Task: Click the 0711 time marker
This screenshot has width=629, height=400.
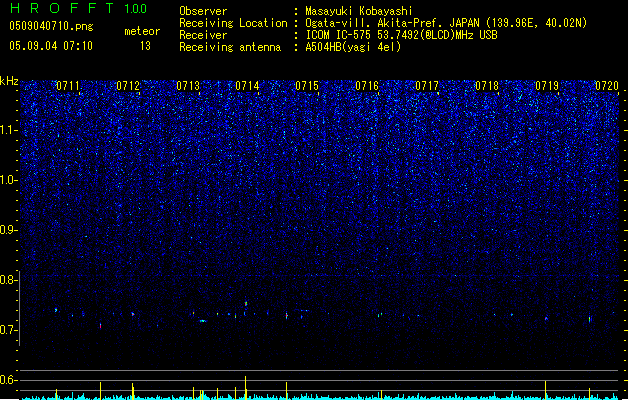Action: pyautogui.click(x=68, y=86)
